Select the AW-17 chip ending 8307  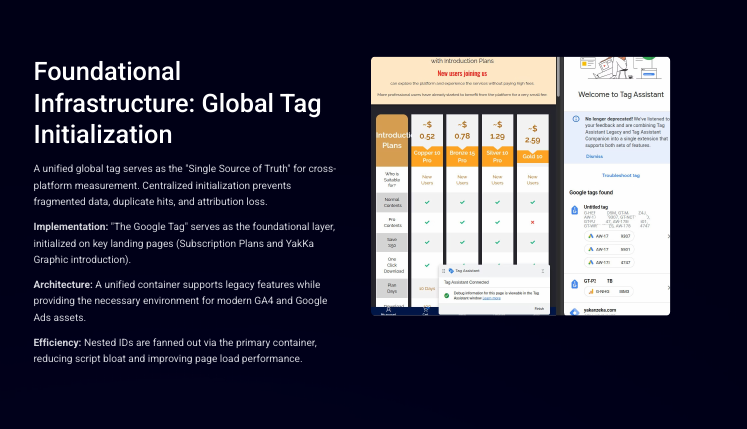(x=609, y=236)
